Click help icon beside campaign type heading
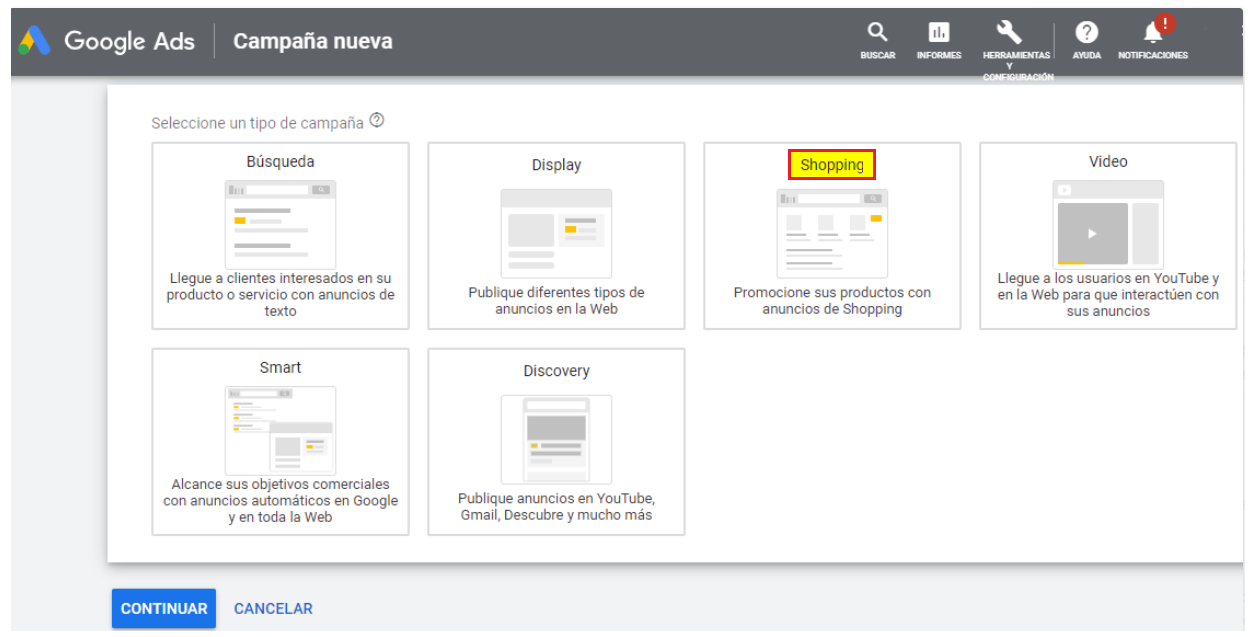This screenshot has width=1254, height=637. tap(377, 121)
